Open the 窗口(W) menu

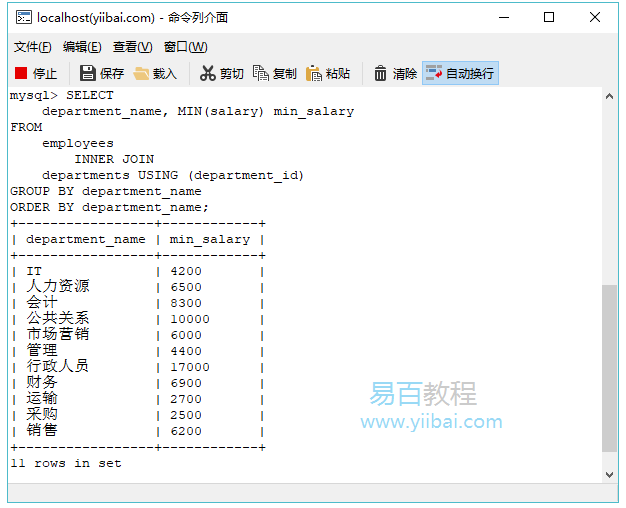(185, 47)
